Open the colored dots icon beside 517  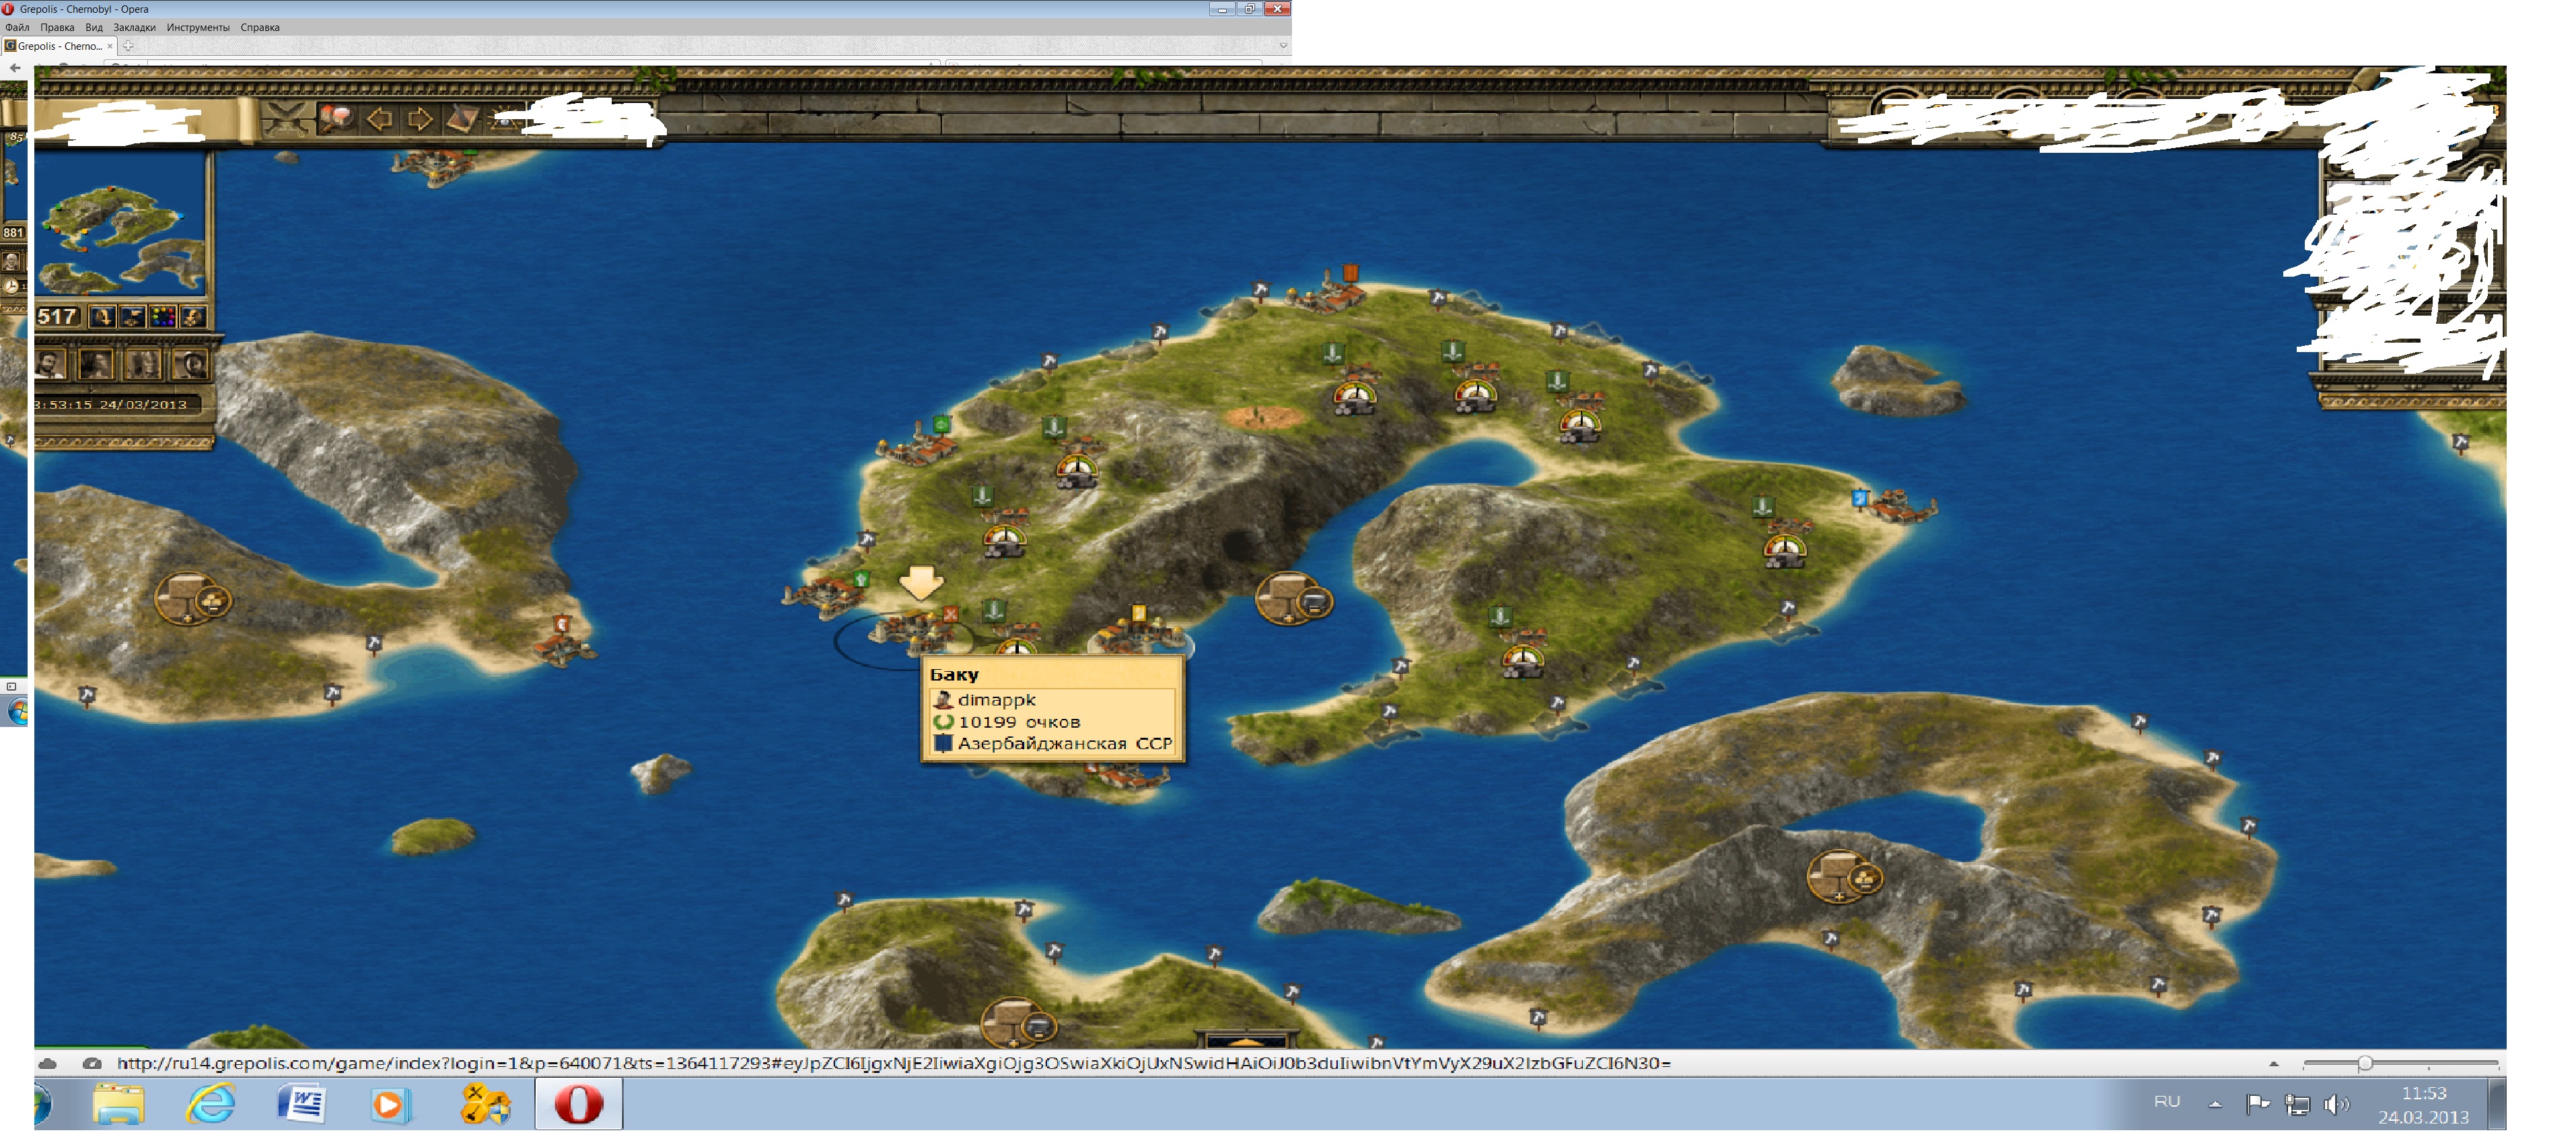(x=163, y=317)
